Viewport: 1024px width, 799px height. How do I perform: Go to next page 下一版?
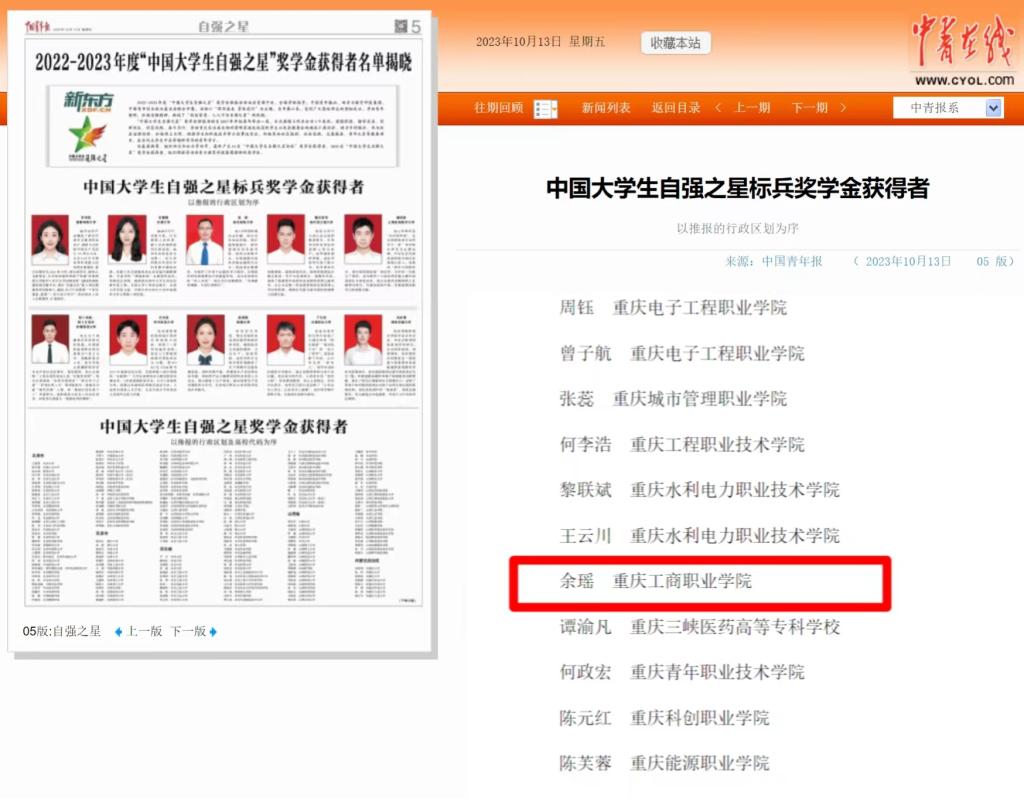[188, 631]
